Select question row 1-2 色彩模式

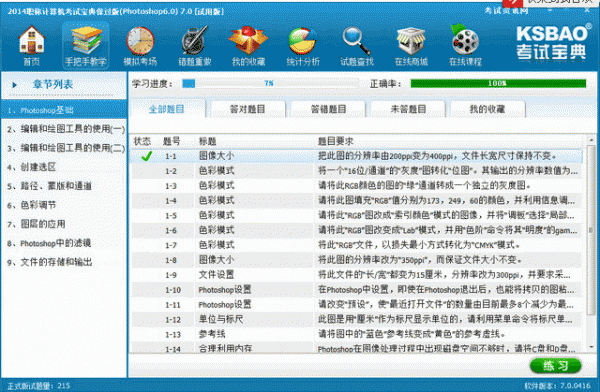pos(357,171)
